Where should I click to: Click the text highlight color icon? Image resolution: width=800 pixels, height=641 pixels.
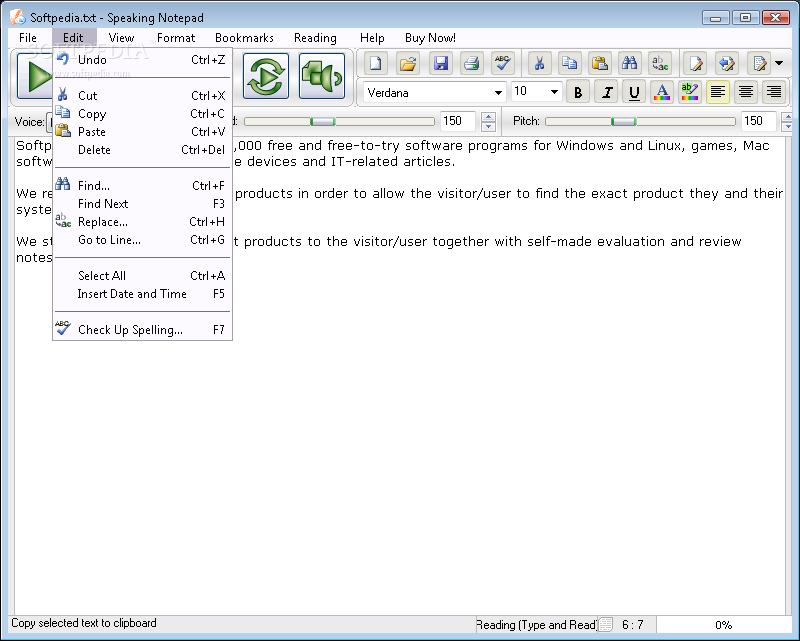pyautogui.click(x=689, y=92)
